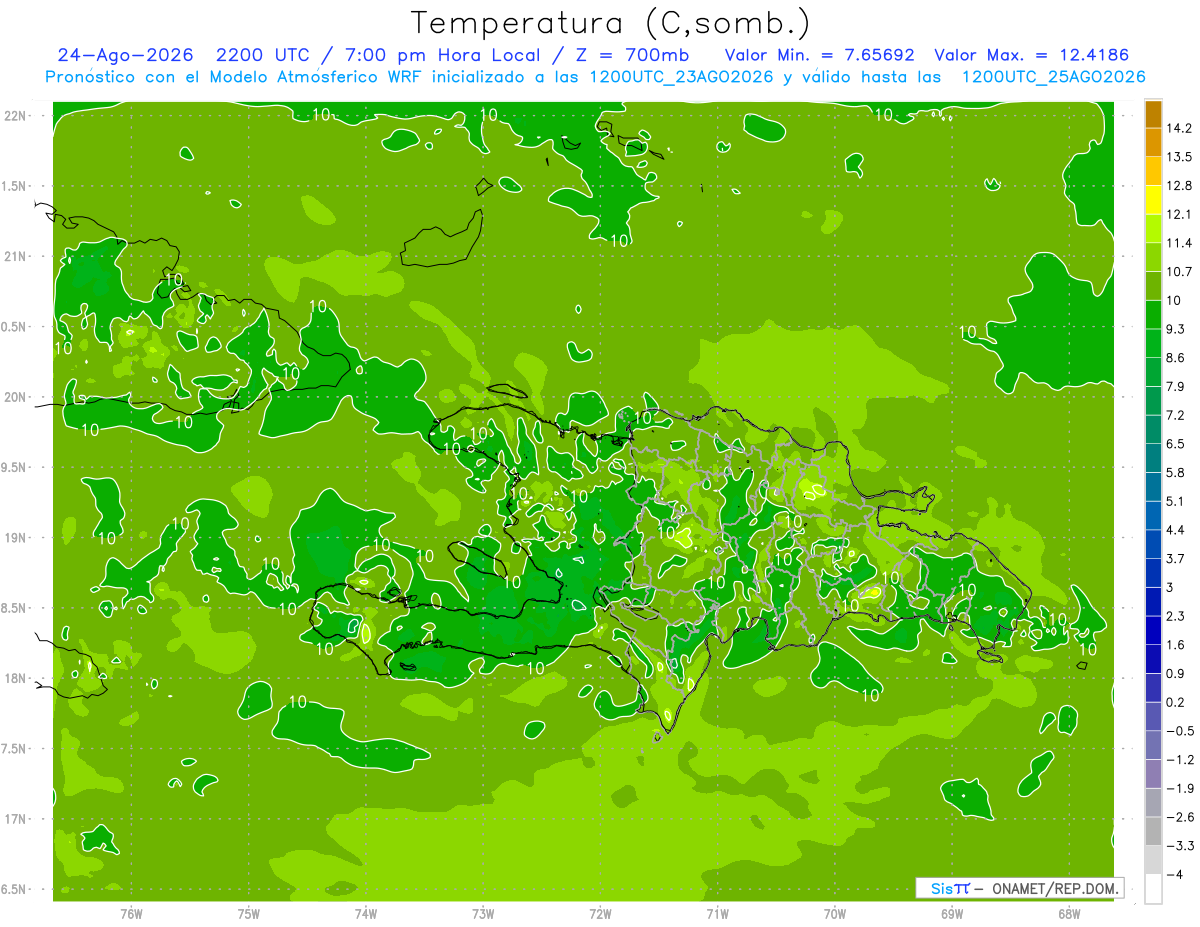Click the "1.6" color bar label
Screen dimensions: 1200x927
1176,644
